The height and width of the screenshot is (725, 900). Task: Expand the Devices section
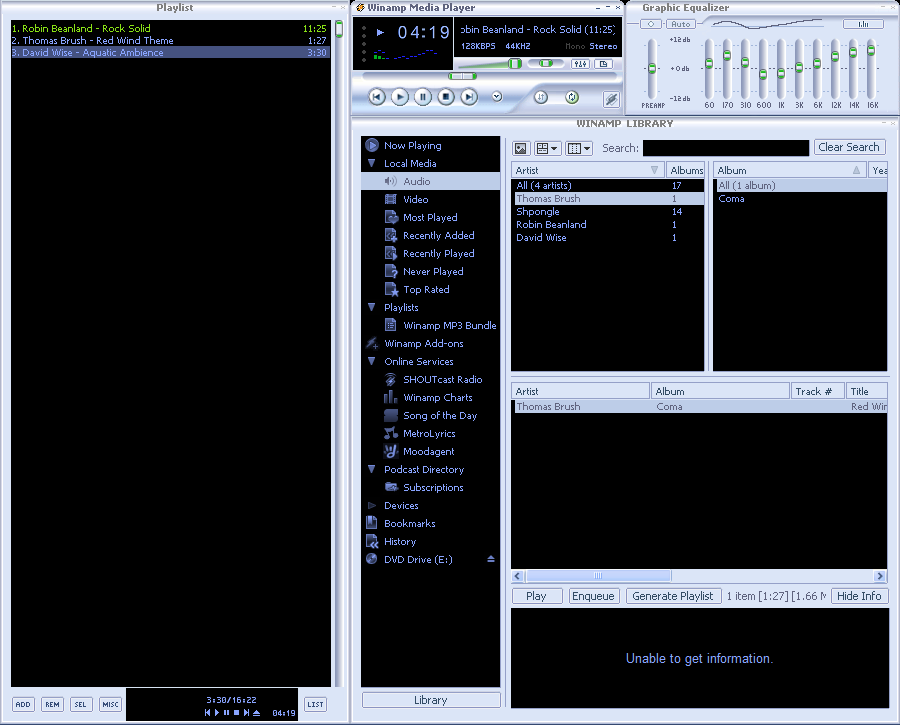(x=372, y=505)
